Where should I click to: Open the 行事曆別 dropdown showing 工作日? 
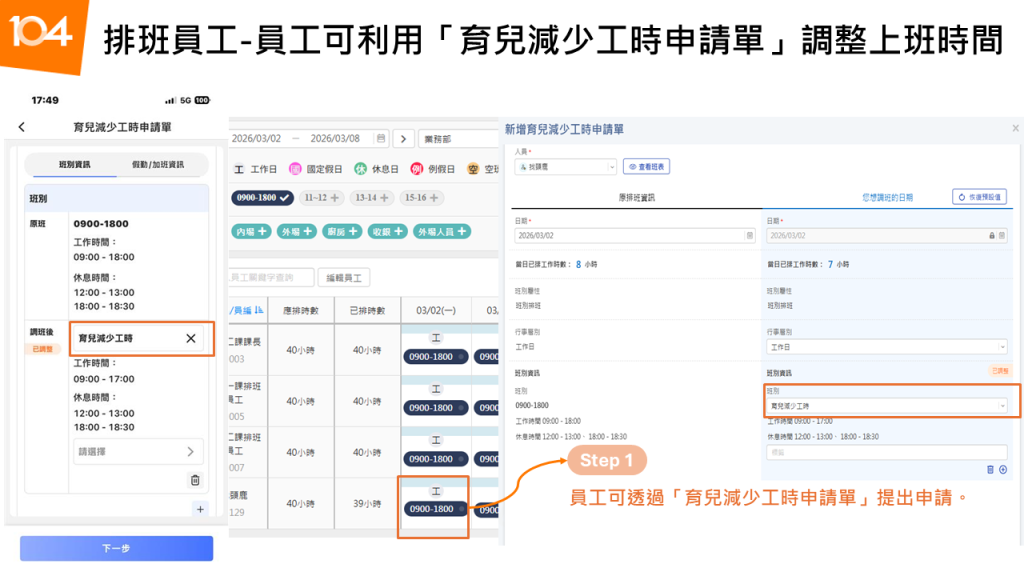887,347
